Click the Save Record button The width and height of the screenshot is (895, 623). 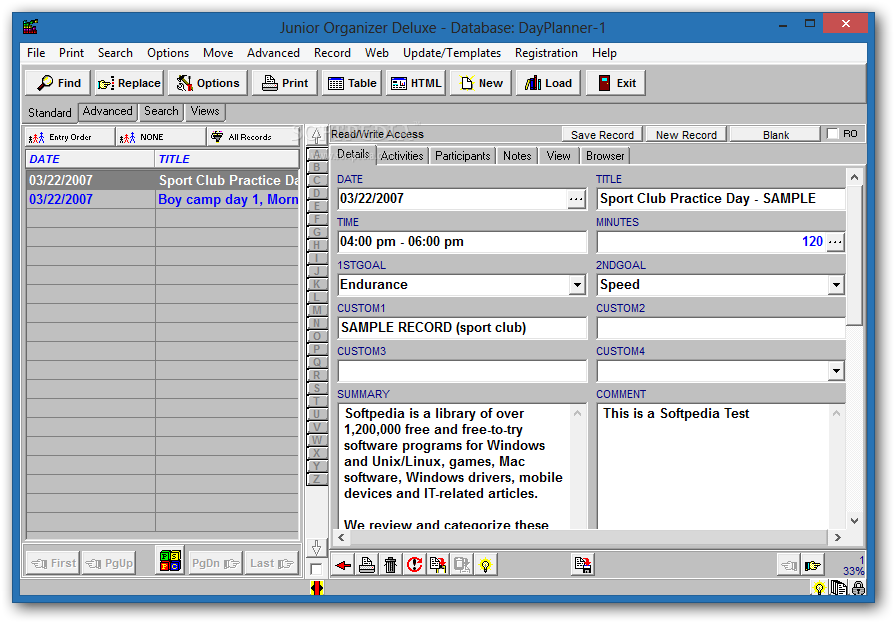point(602,135)
